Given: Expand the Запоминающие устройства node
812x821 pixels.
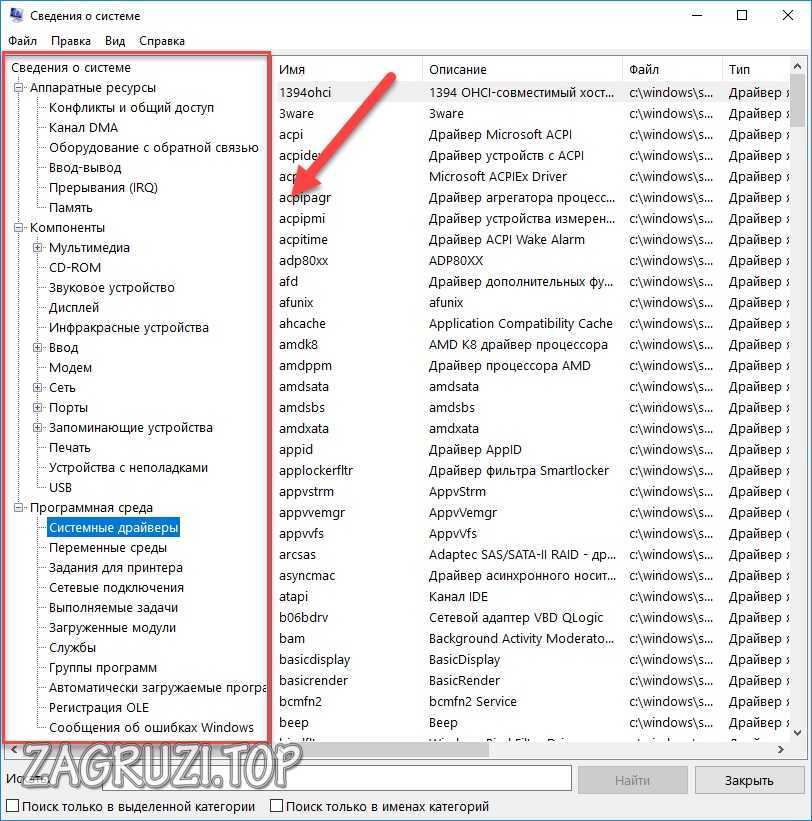Looking at the screenshot, I should tap(38, 428).
